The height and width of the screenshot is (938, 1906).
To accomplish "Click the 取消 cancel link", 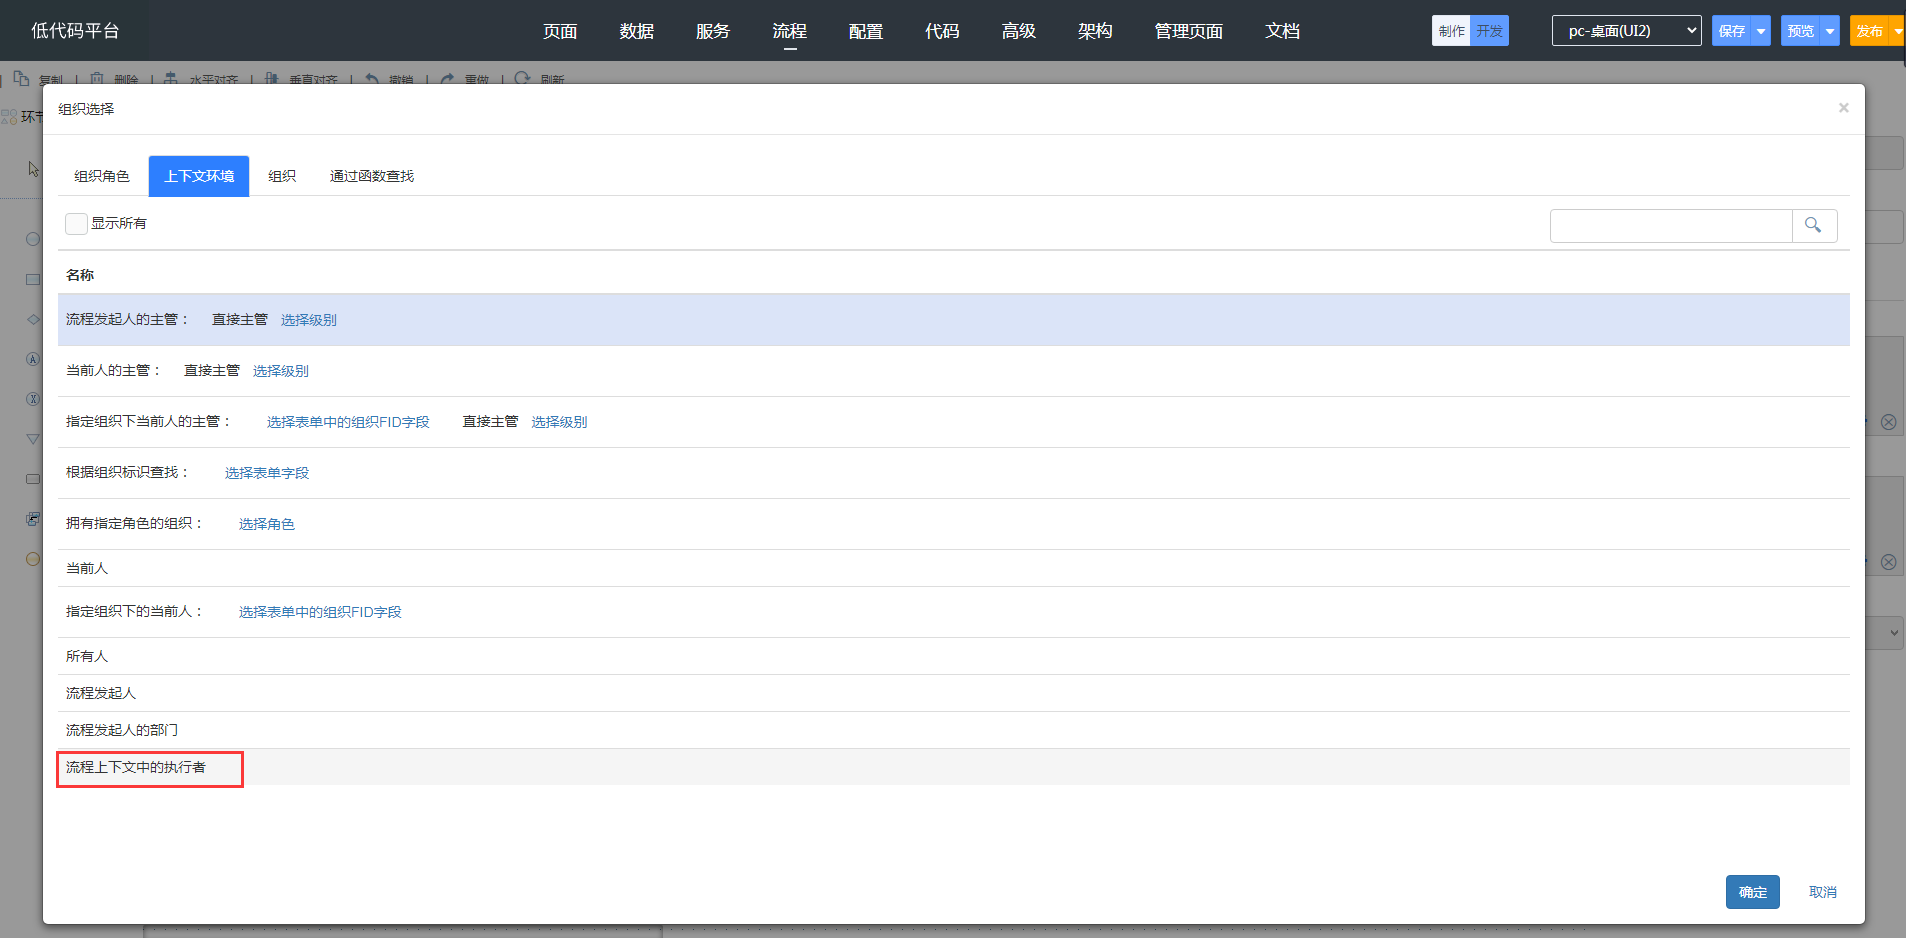I will [x=1822, y=892].
